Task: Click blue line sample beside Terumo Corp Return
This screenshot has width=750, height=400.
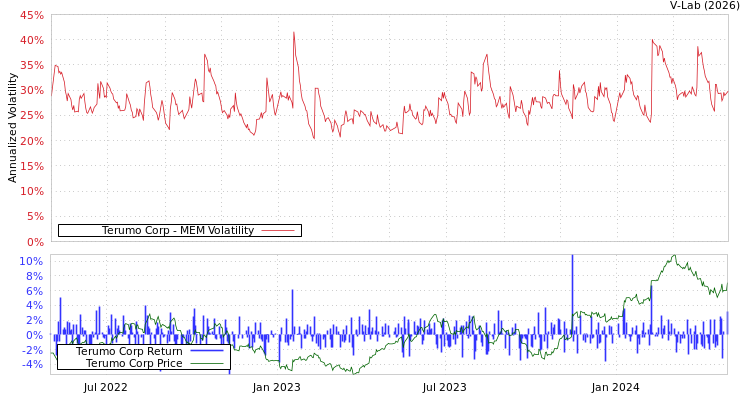Action: click(206, 351)
